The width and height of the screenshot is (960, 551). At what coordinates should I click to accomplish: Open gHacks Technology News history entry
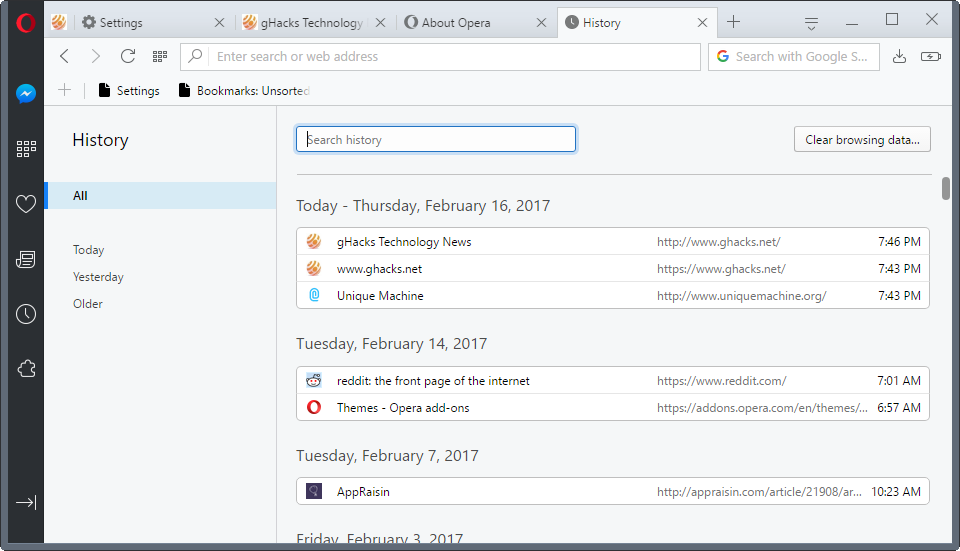click(x=613, y=241)
